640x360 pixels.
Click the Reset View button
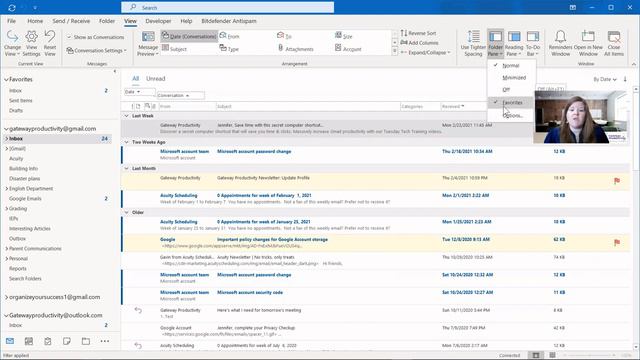tap(50, 43)
